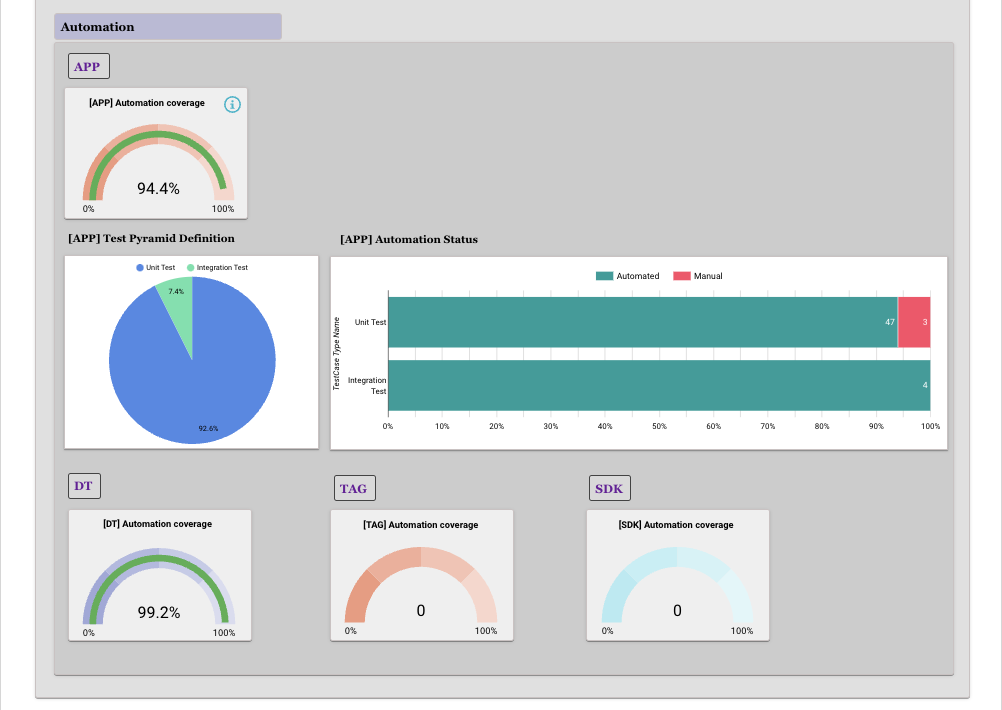
Task: Click the [APP] Test Pyramid Definition title
Action: (149, 238)
